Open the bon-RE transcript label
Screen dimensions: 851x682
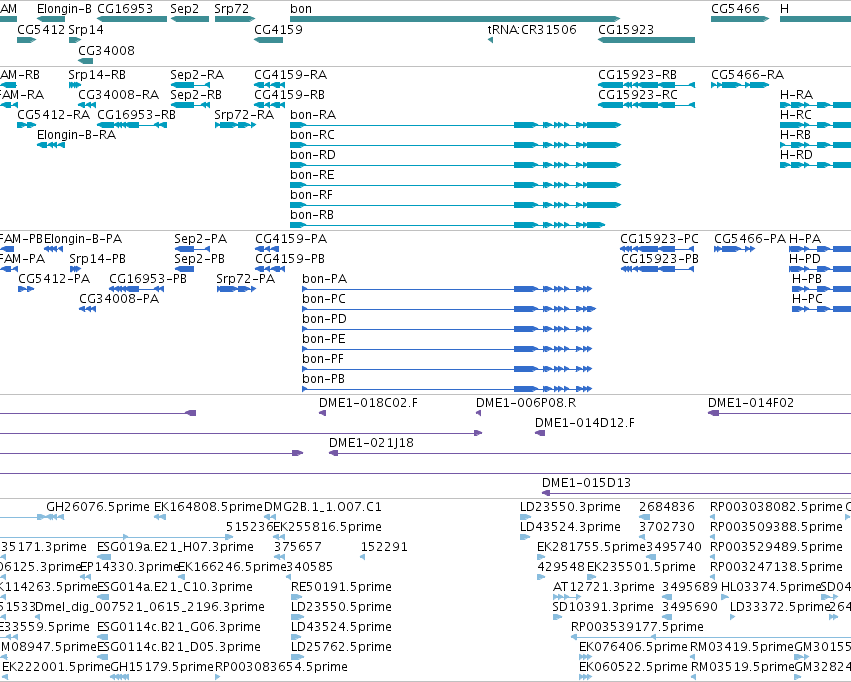[312, 175]
